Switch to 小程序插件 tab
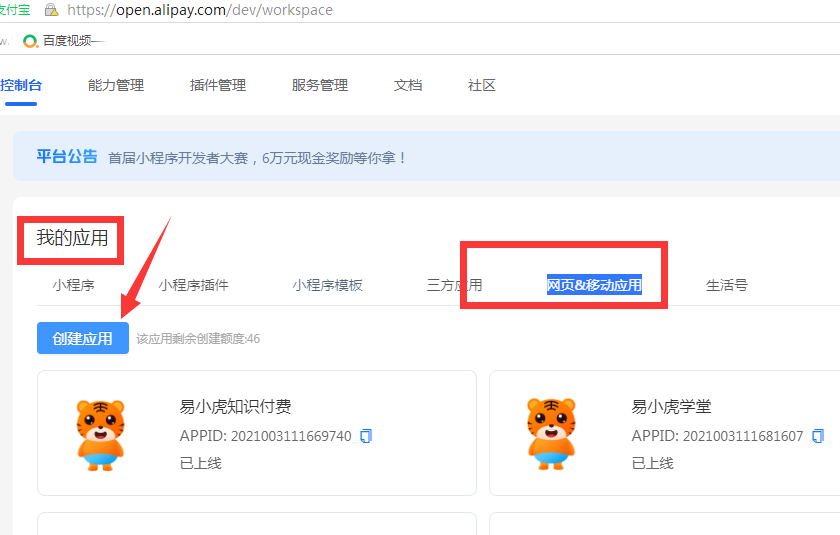 tap(193, 285)
